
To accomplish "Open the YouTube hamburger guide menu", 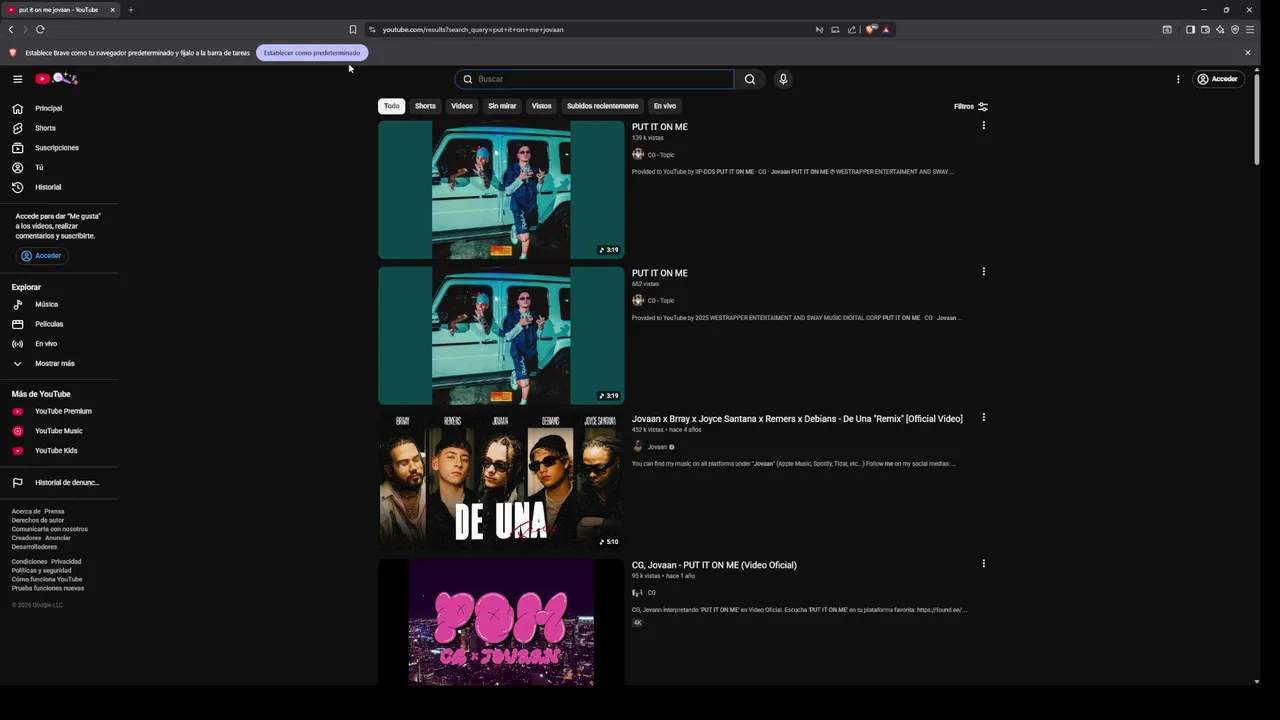I will point(17,79).
